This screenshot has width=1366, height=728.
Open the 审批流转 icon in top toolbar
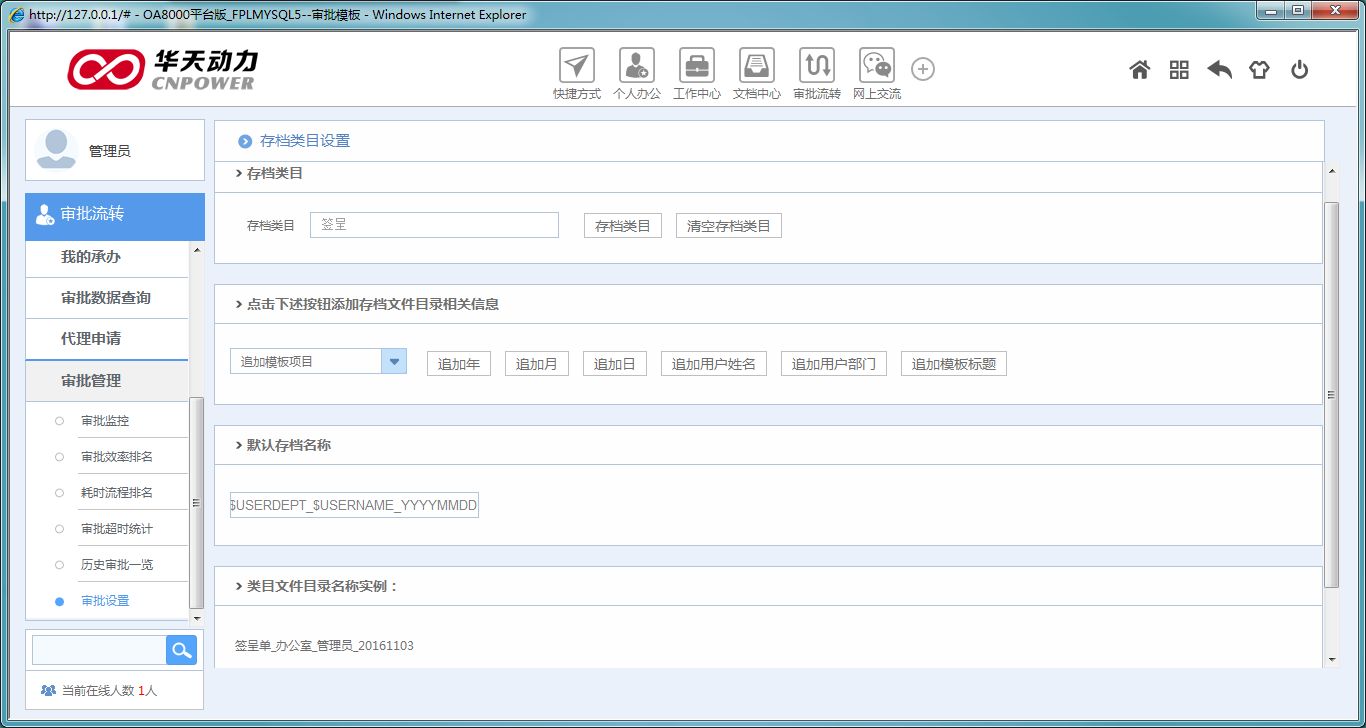[816, 67]
